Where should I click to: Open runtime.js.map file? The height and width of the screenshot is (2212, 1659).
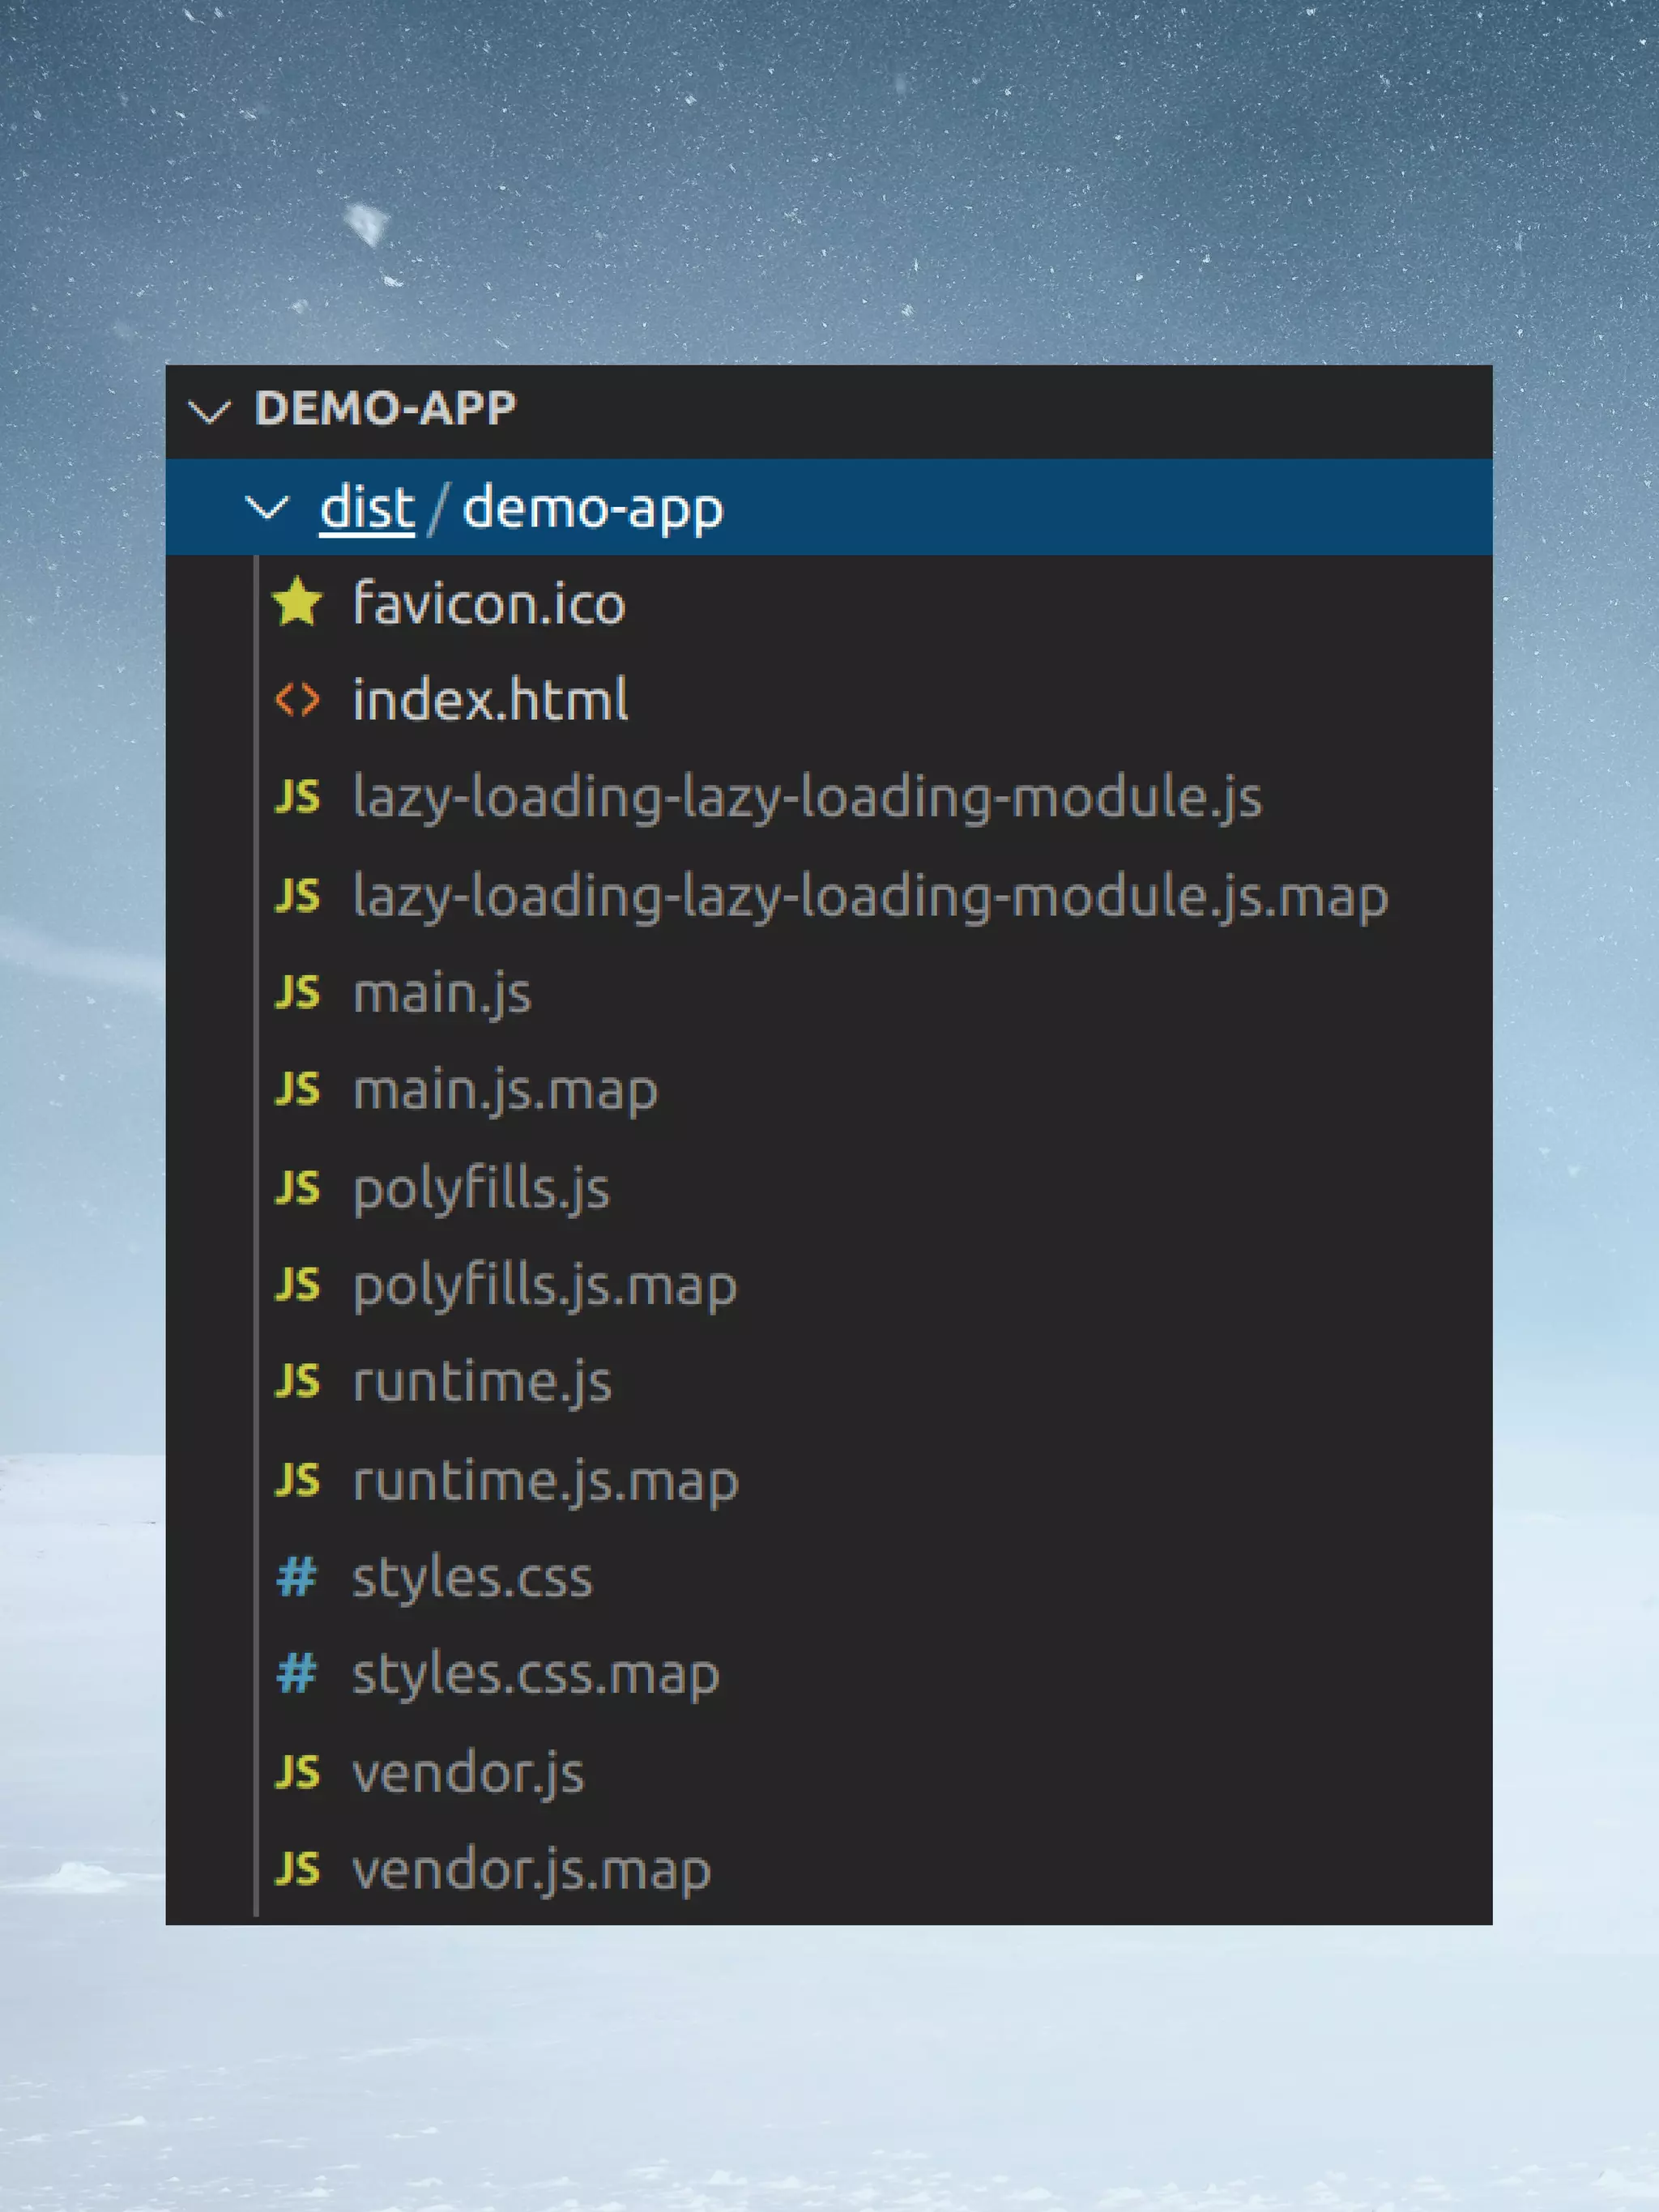tap(545, 1481)
